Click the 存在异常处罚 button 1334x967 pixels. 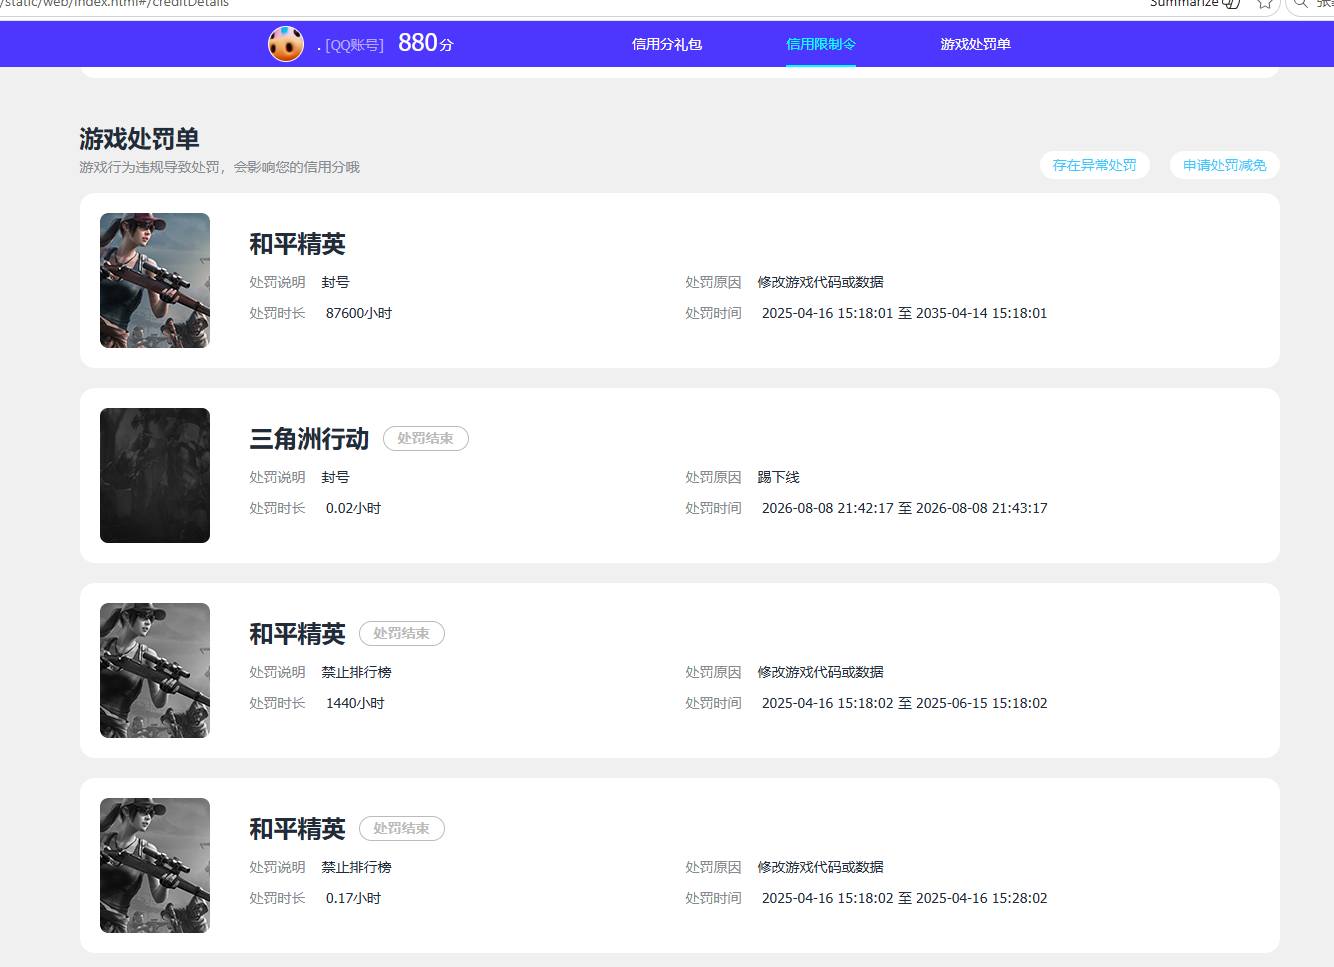point(1094,165)
